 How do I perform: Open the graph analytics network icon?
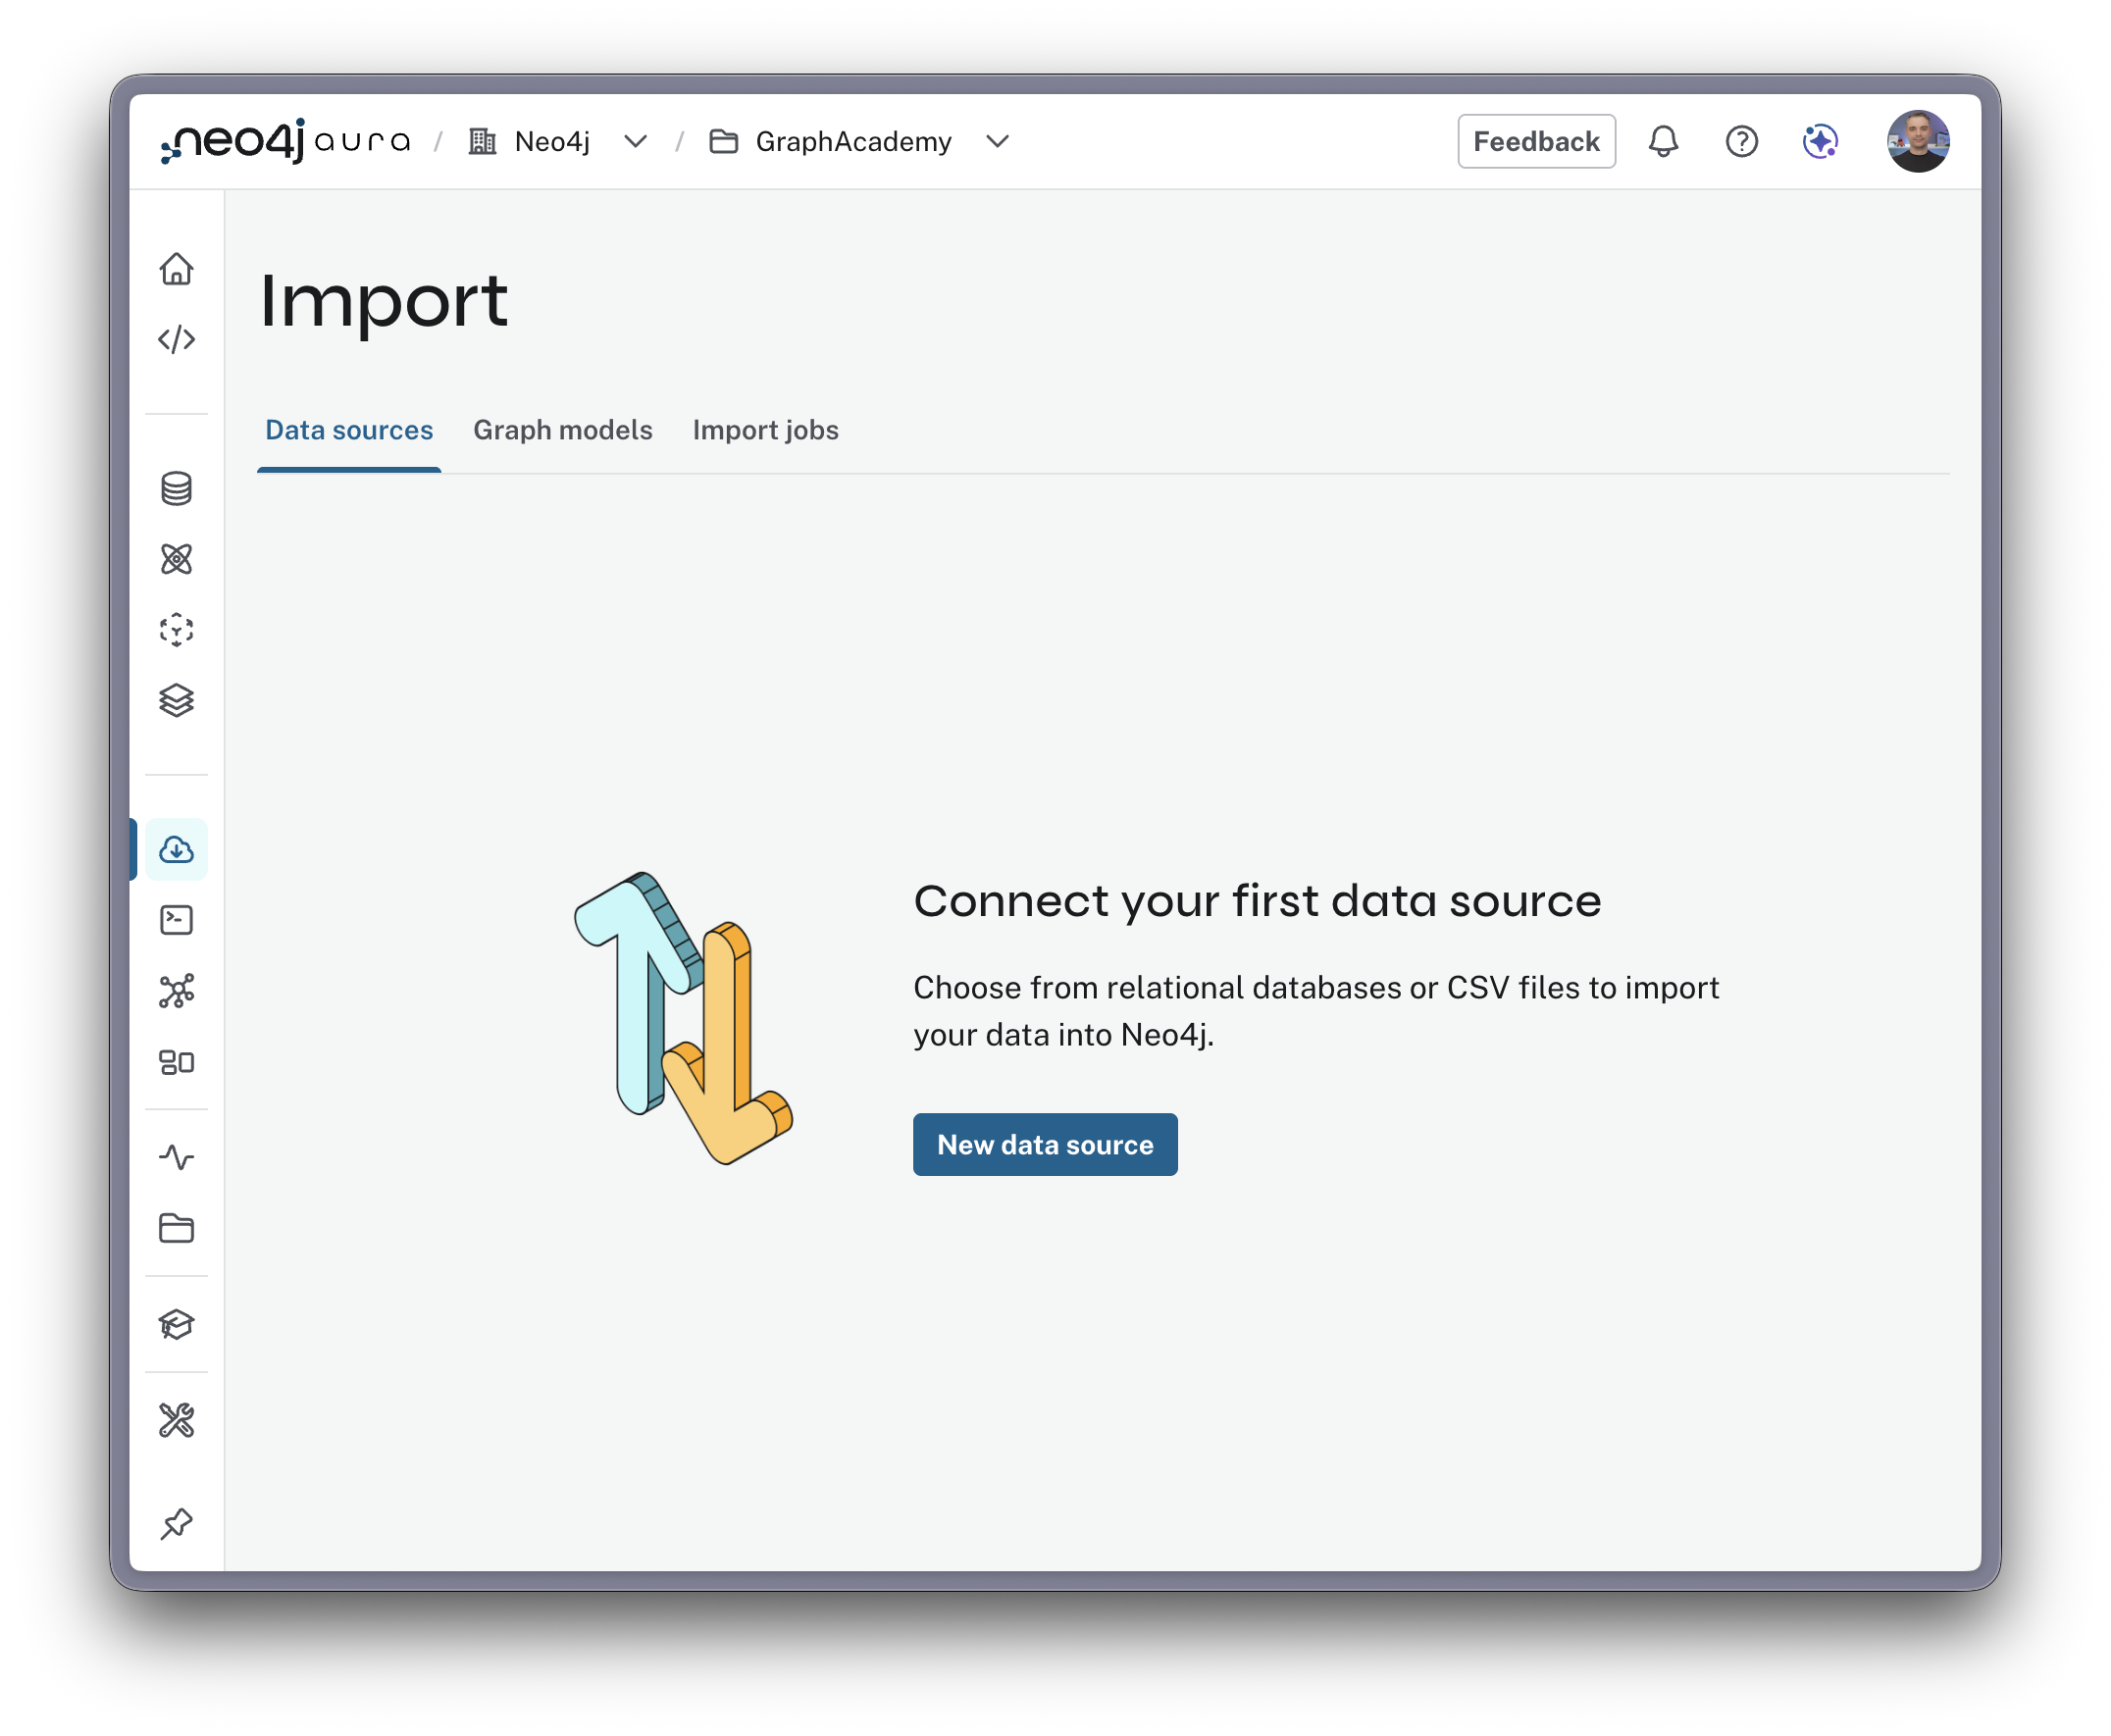pos(176,991)
